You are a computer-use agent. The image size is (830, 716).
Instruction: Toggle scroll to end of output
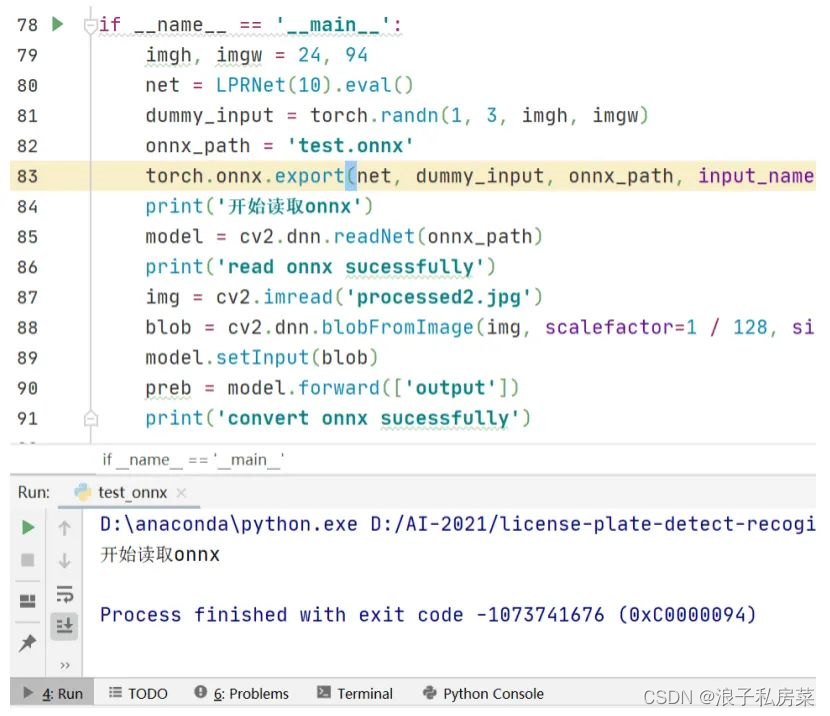[65, 626]
